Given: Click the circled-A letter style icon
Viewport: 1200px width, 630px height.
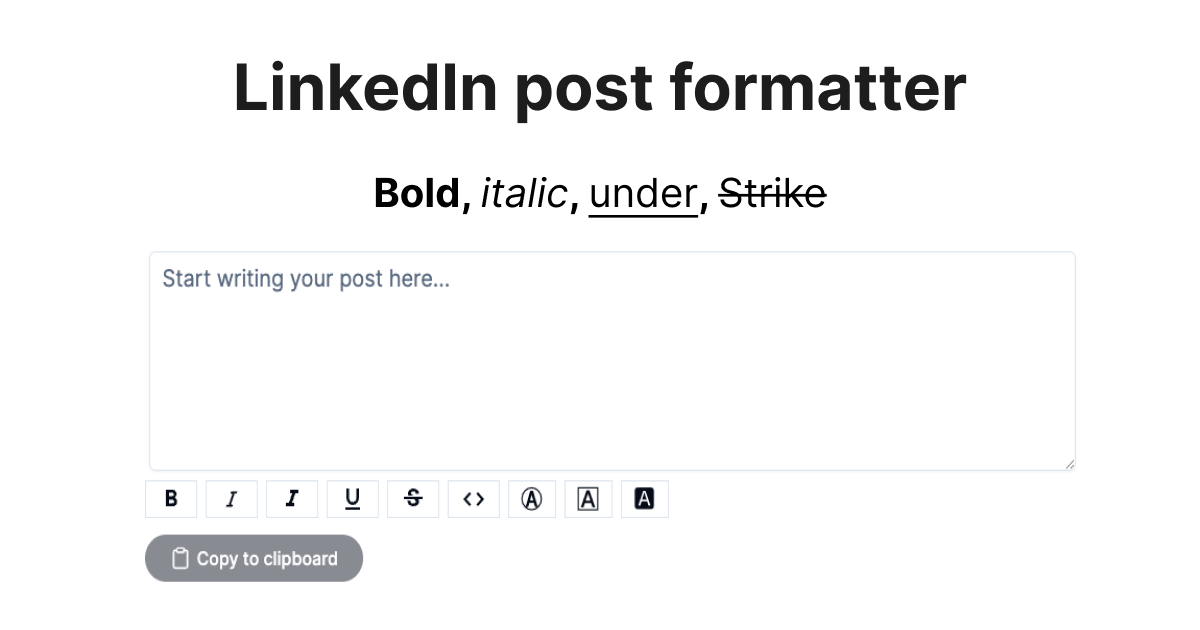Looking at the screenshot, I should (532, 498).
